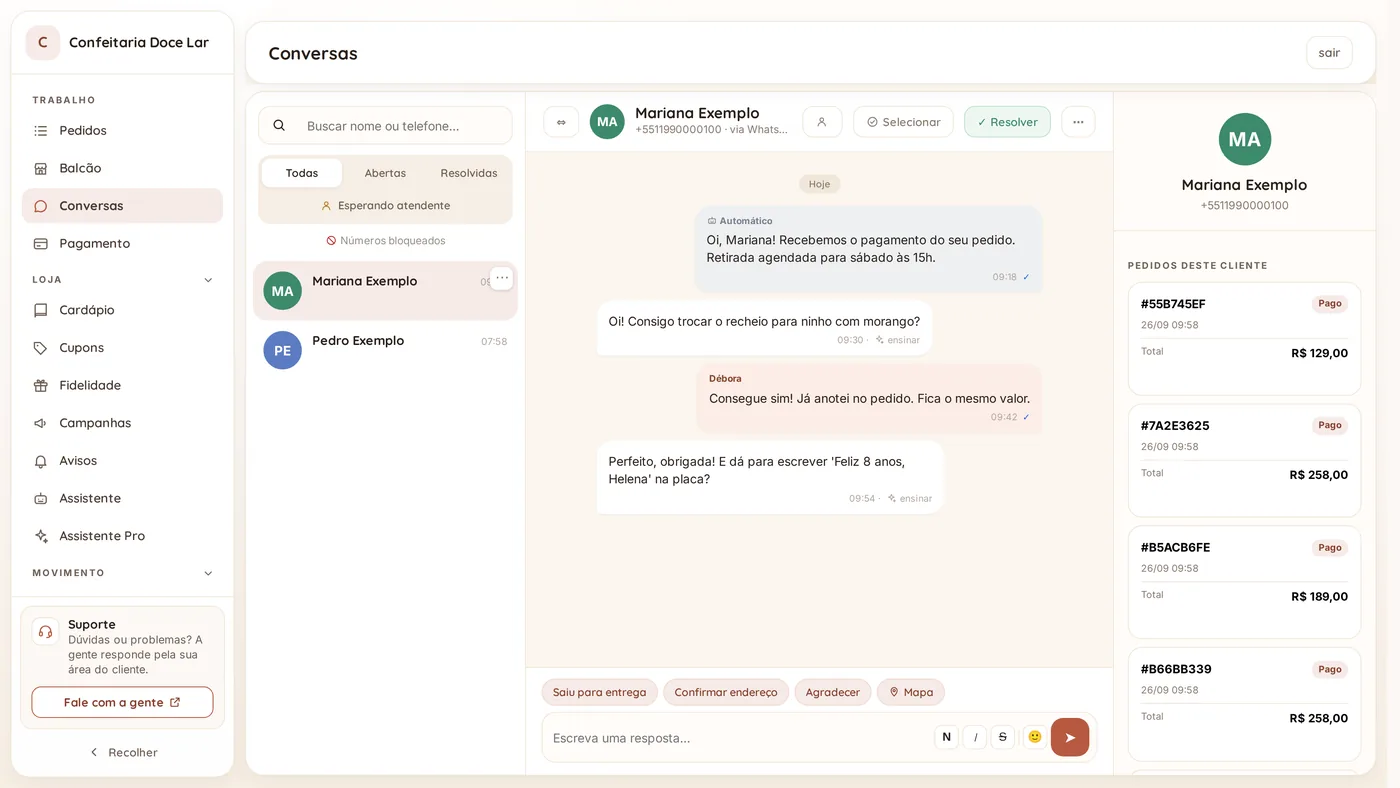Screen dimensions: 1400x788
Task: Click the Mapa quick reply chip
Action: click(911, 692)
